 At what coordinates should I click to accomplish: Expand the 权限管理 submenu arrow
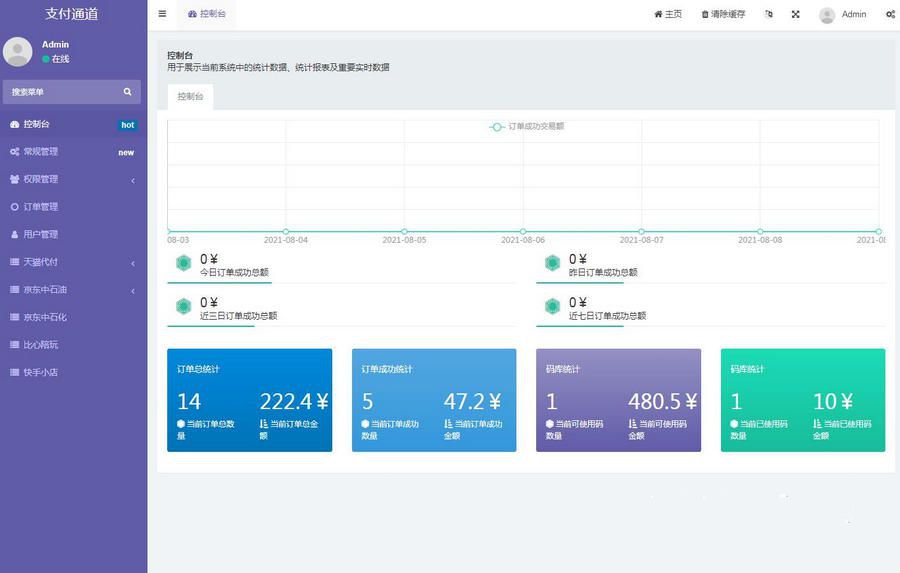click(133, 180)
